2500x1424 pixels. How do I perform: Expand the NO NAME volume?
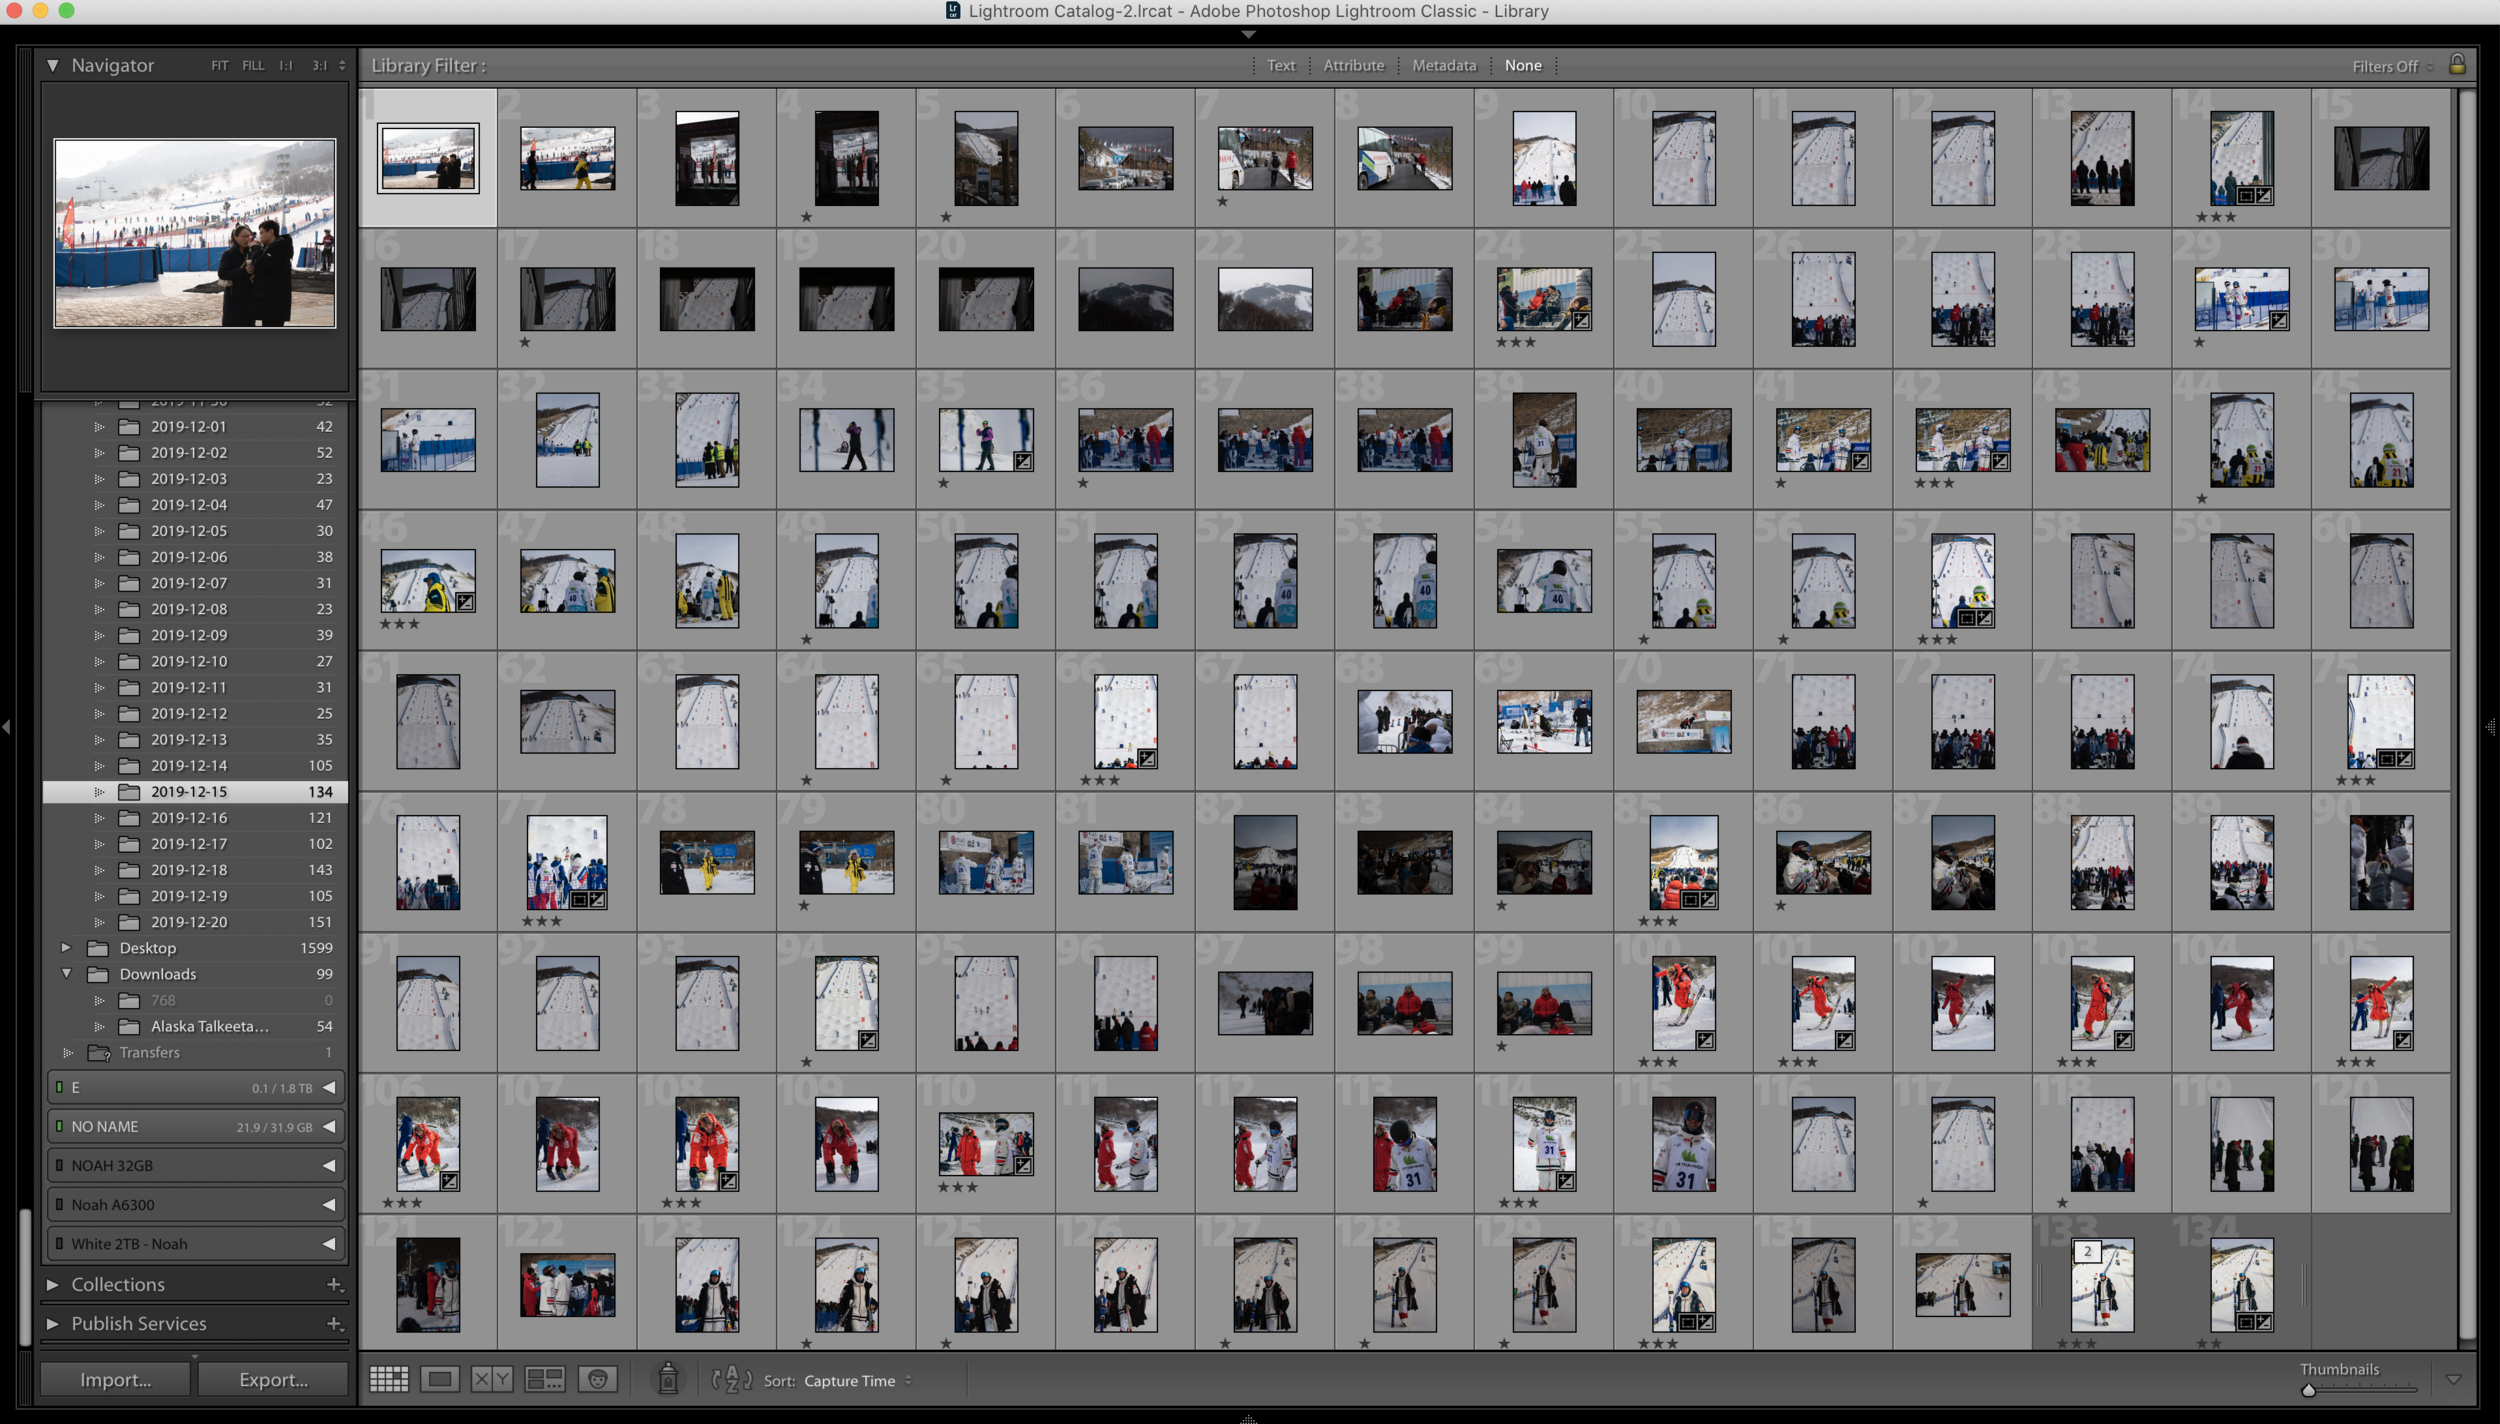click(x=328, y=1126)
